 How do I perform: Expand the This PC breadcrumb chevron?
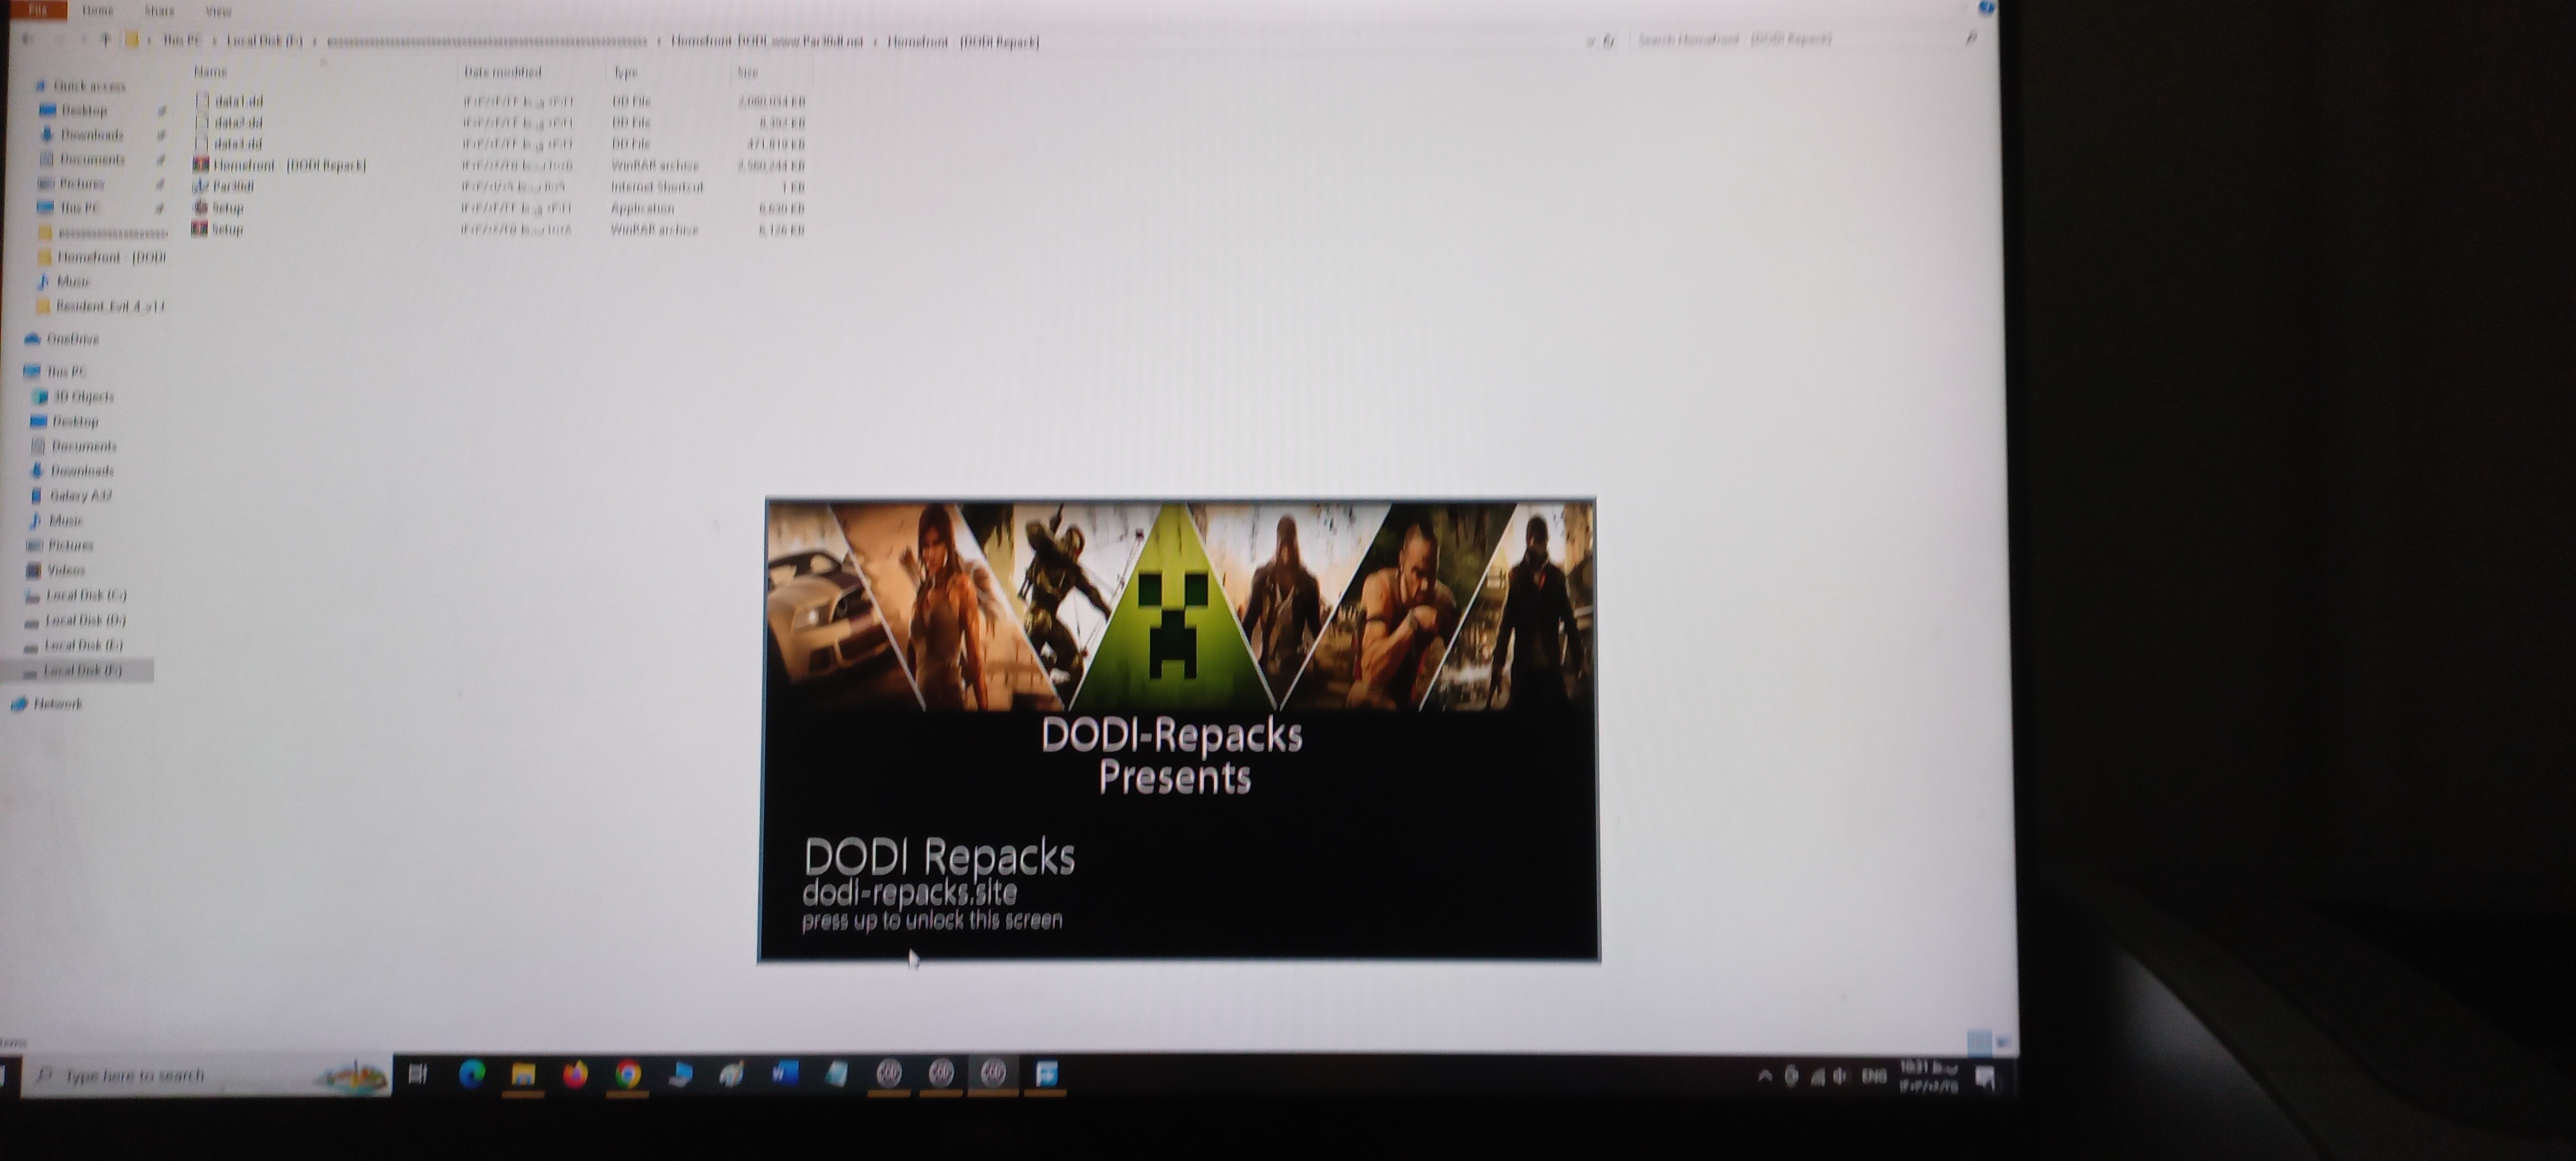214,41
